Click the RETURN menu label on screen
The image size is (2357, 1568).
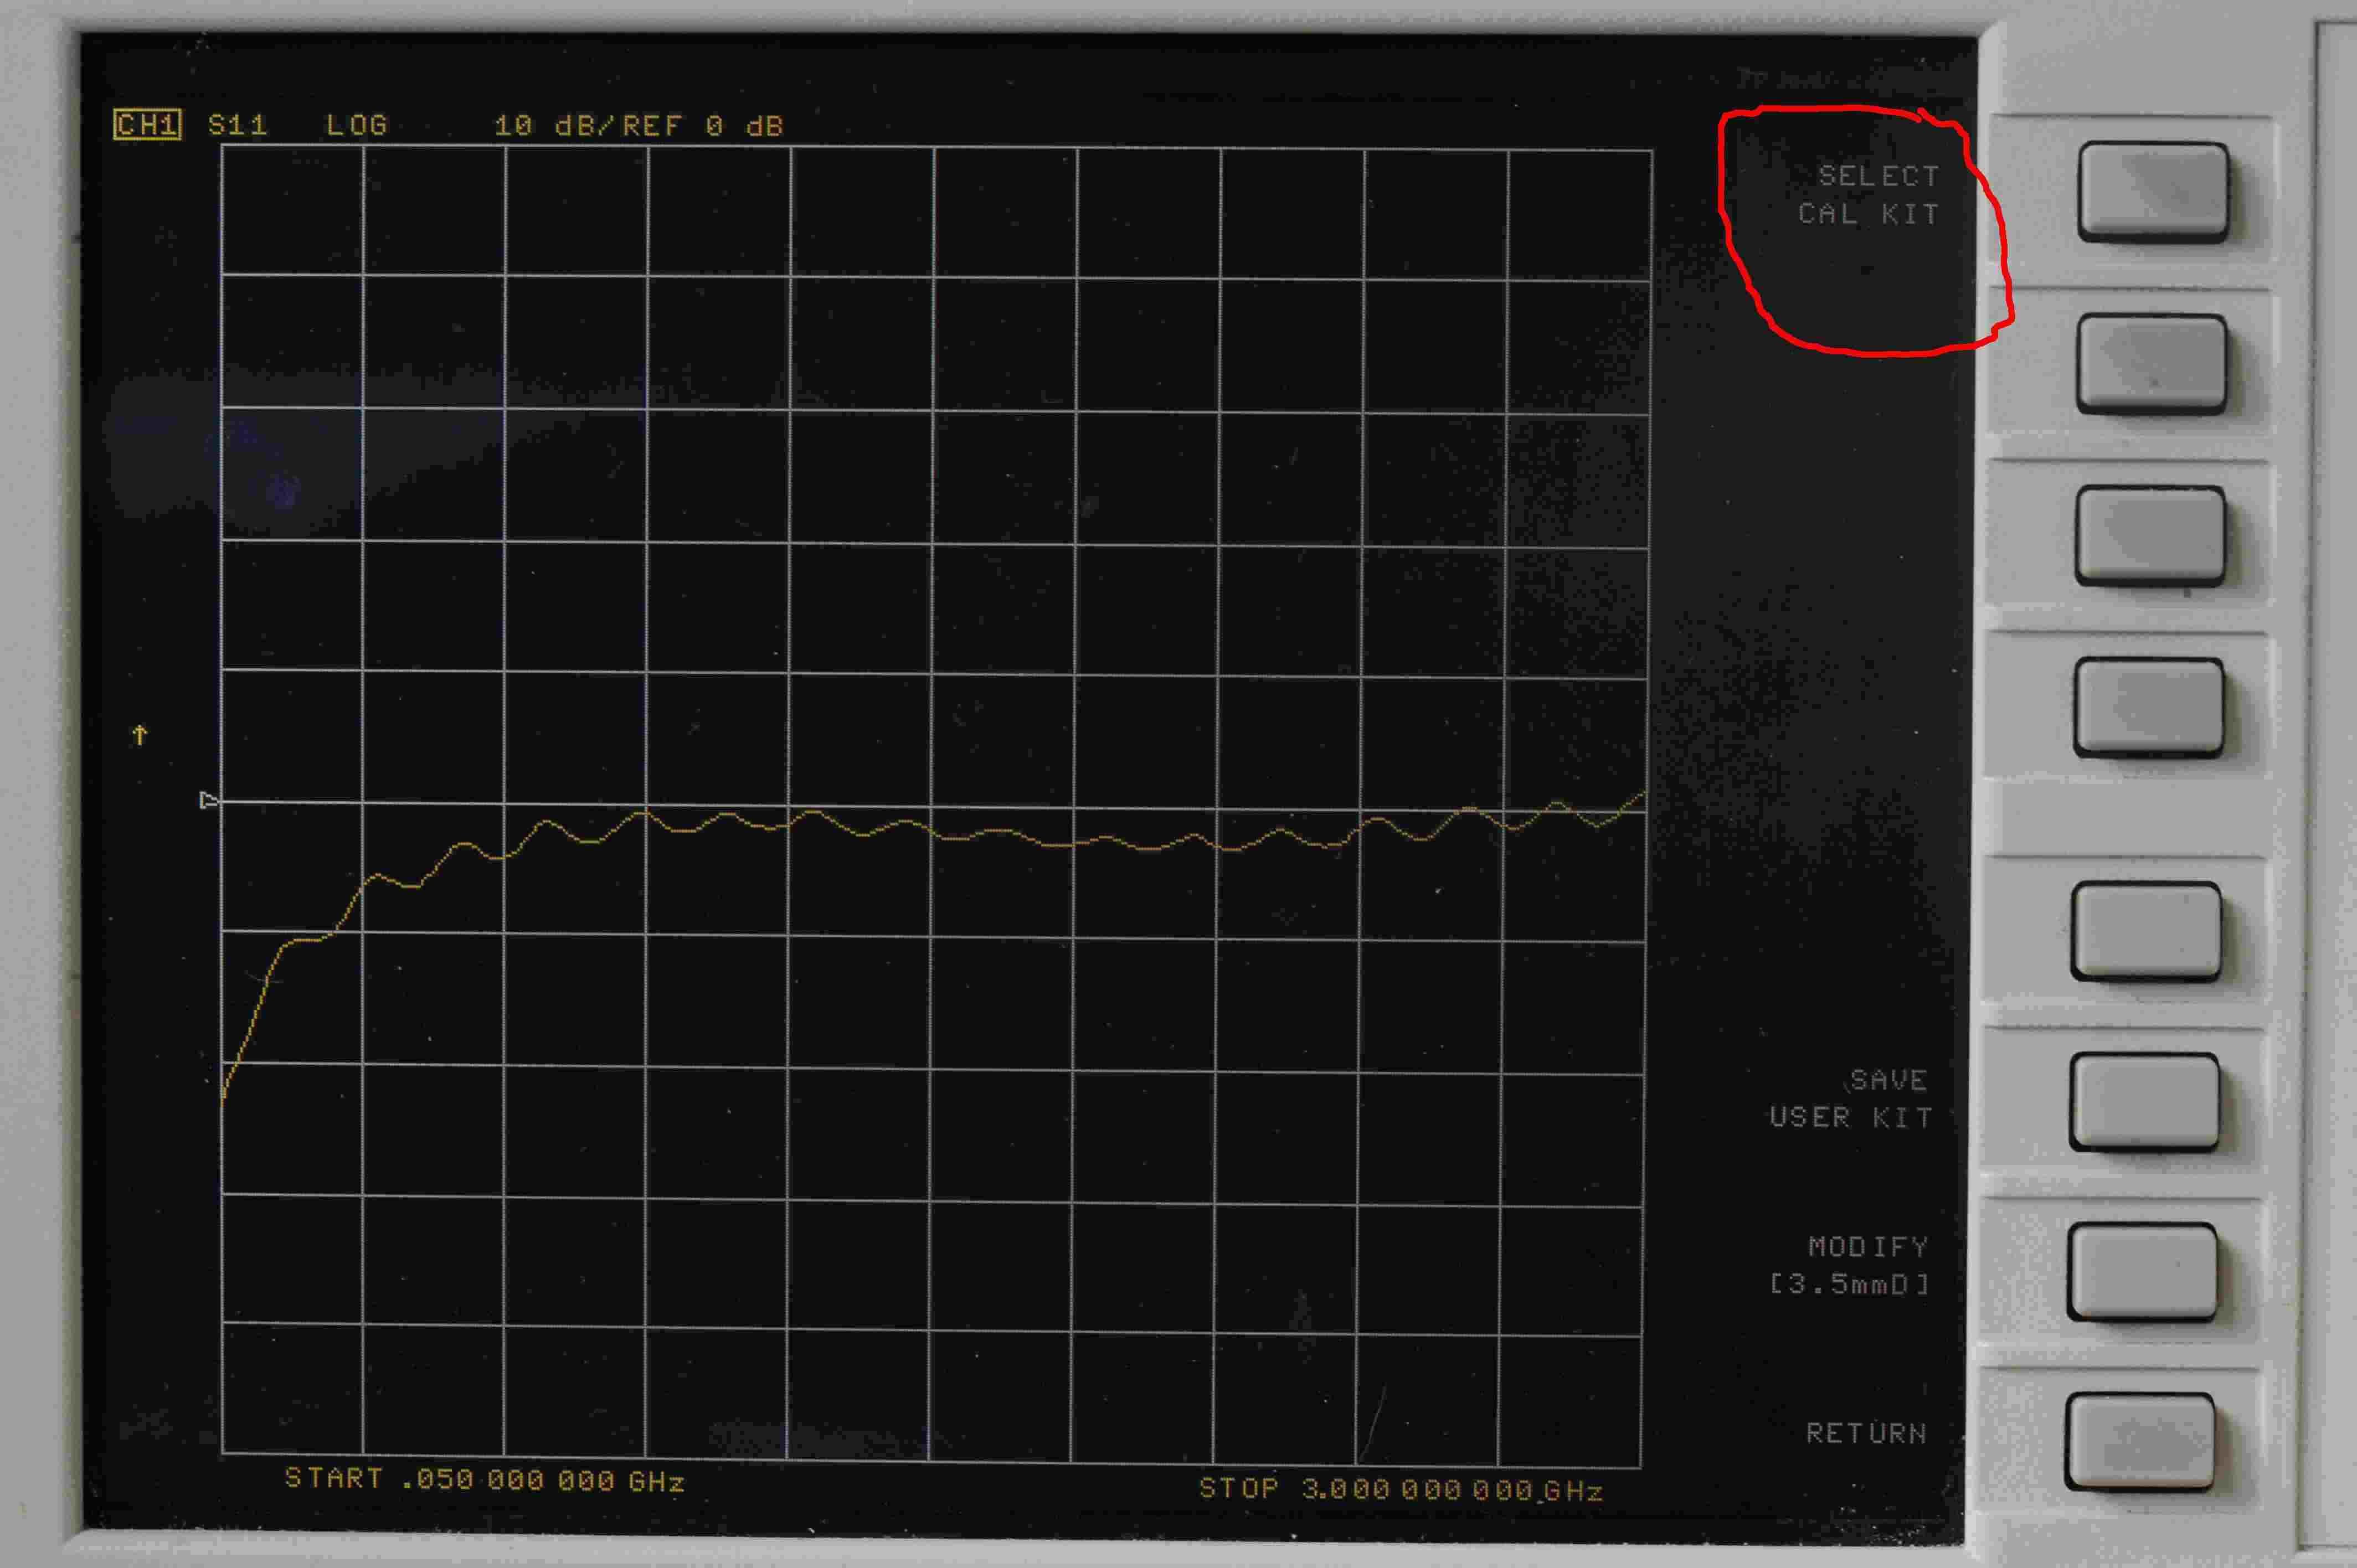(1866, 1433)
